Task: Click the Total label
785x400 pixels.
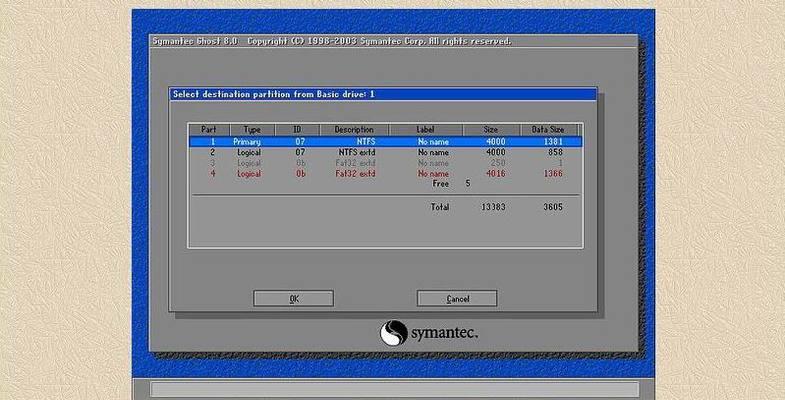Action: (x=440, y=207)
